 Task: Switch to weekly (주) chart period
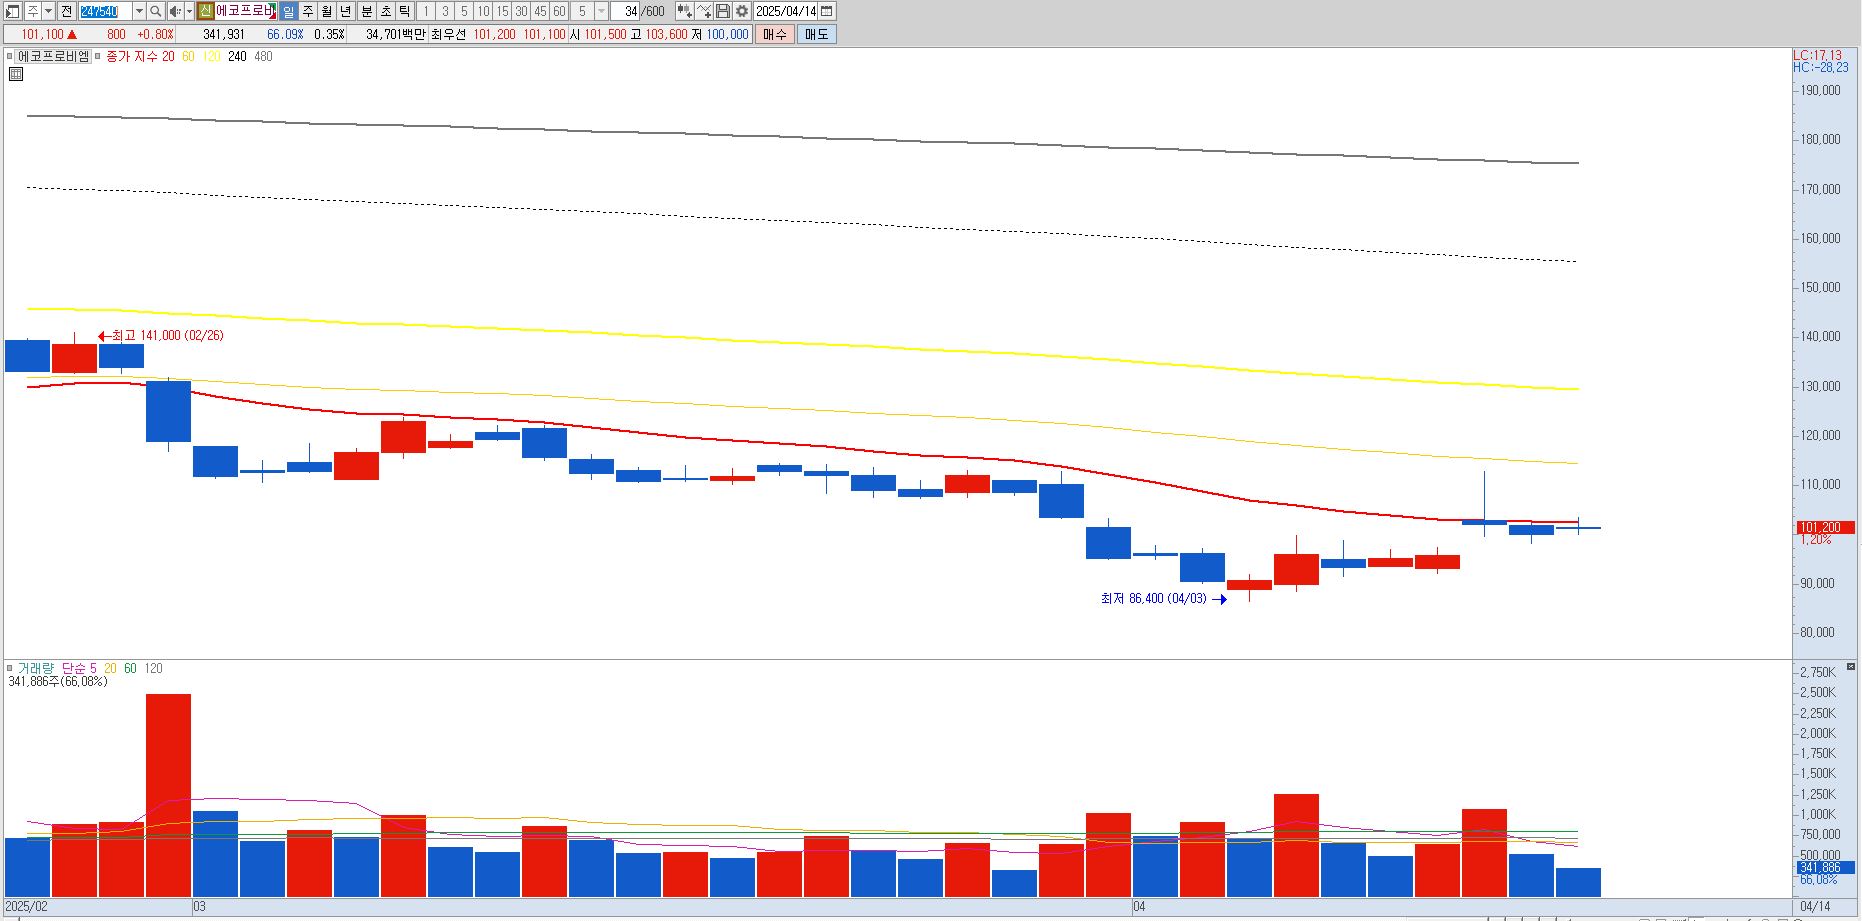[307, 11]
